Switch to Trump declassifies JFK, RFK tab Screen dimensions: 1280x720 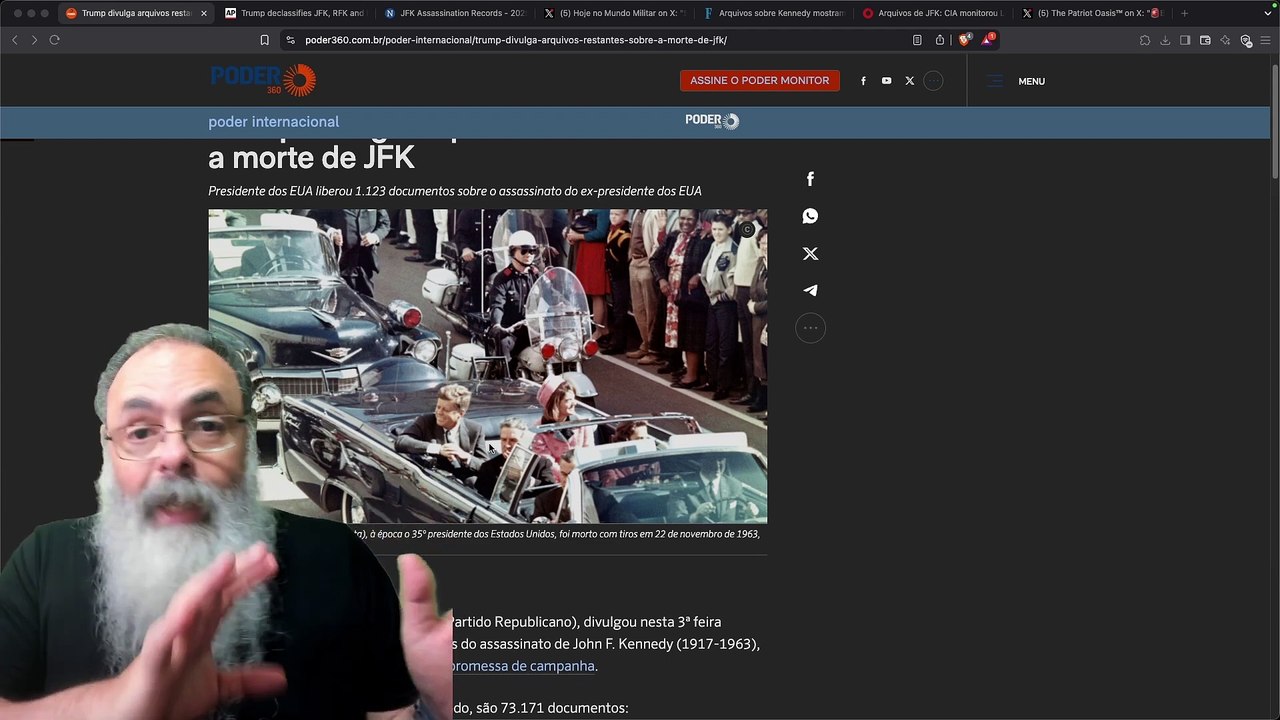[x=294, y=13]
